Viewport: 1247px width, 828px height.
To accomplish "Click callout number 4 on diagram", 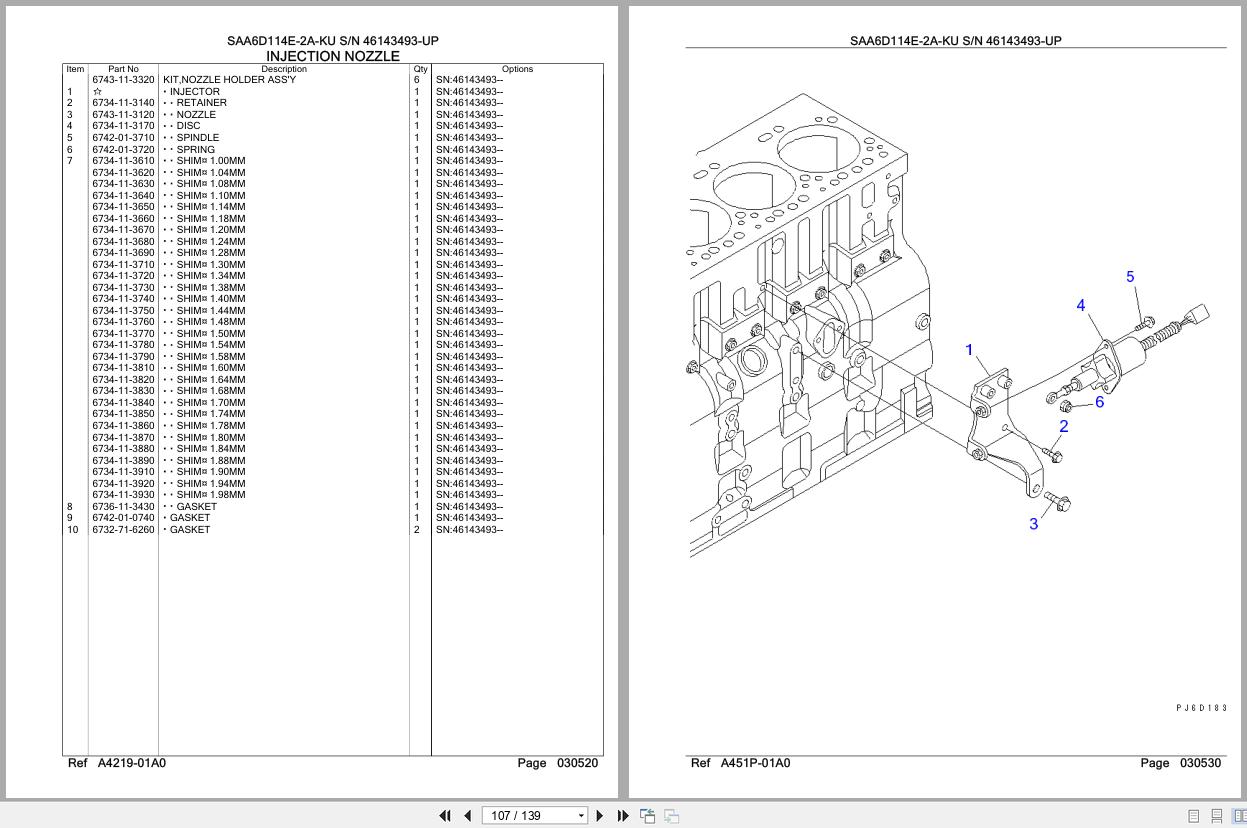I will click(1081, 305).
